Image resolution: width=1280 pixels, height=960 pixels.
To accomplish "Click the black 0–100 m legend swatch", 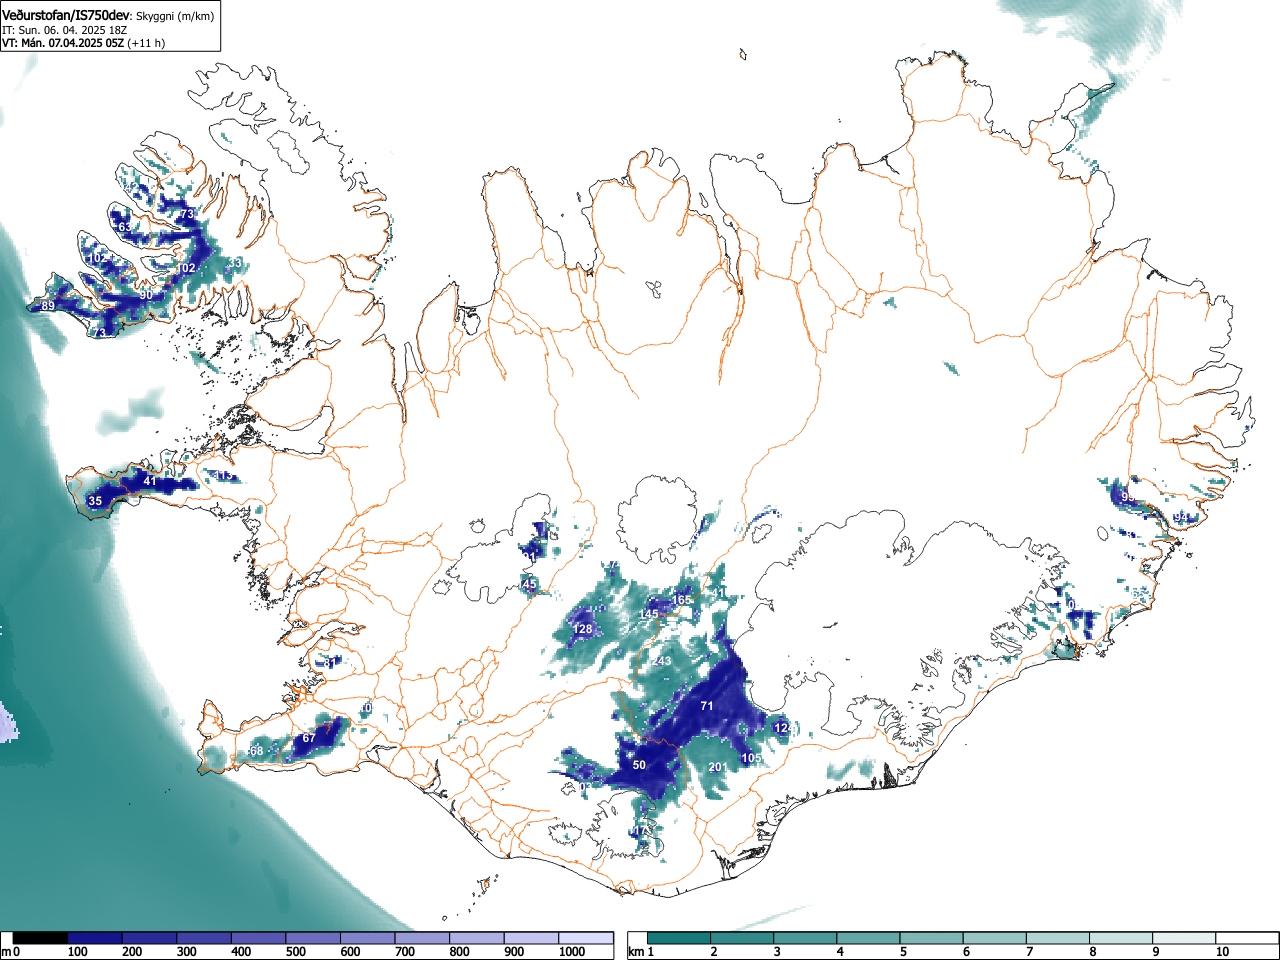I will 40,938.
